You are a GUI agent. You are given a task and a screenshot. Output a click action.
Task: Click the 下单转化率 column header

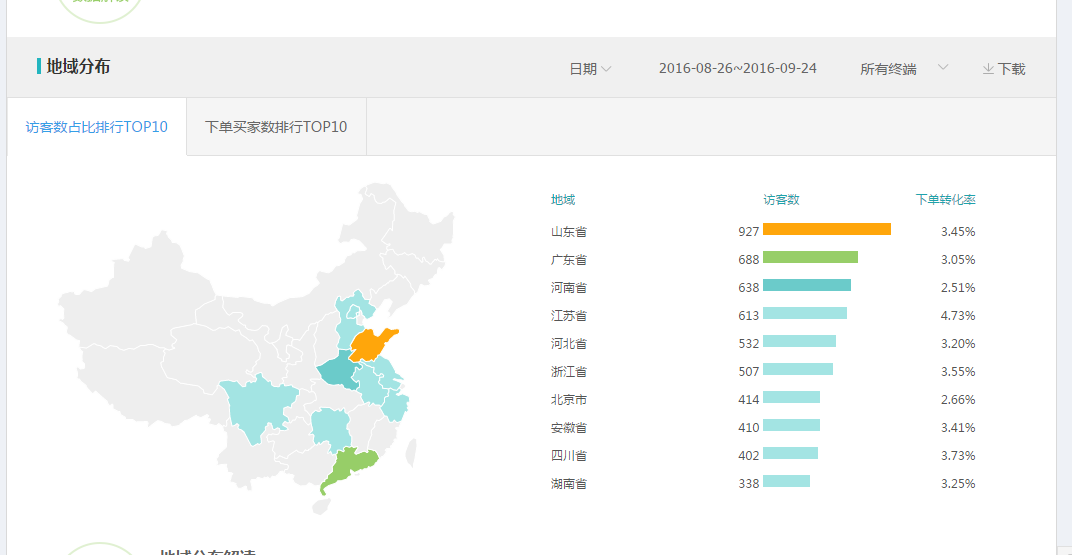[x=946, y=200]
